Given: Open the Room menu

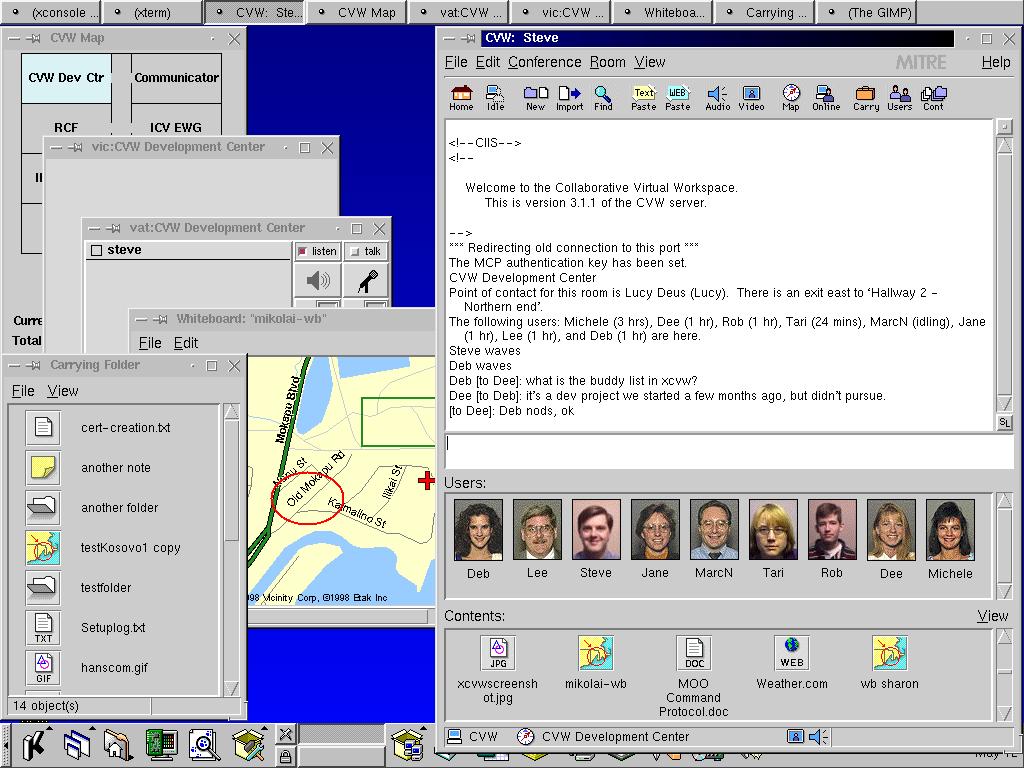Looking at the screenshot, I should (x=607, y=62).
